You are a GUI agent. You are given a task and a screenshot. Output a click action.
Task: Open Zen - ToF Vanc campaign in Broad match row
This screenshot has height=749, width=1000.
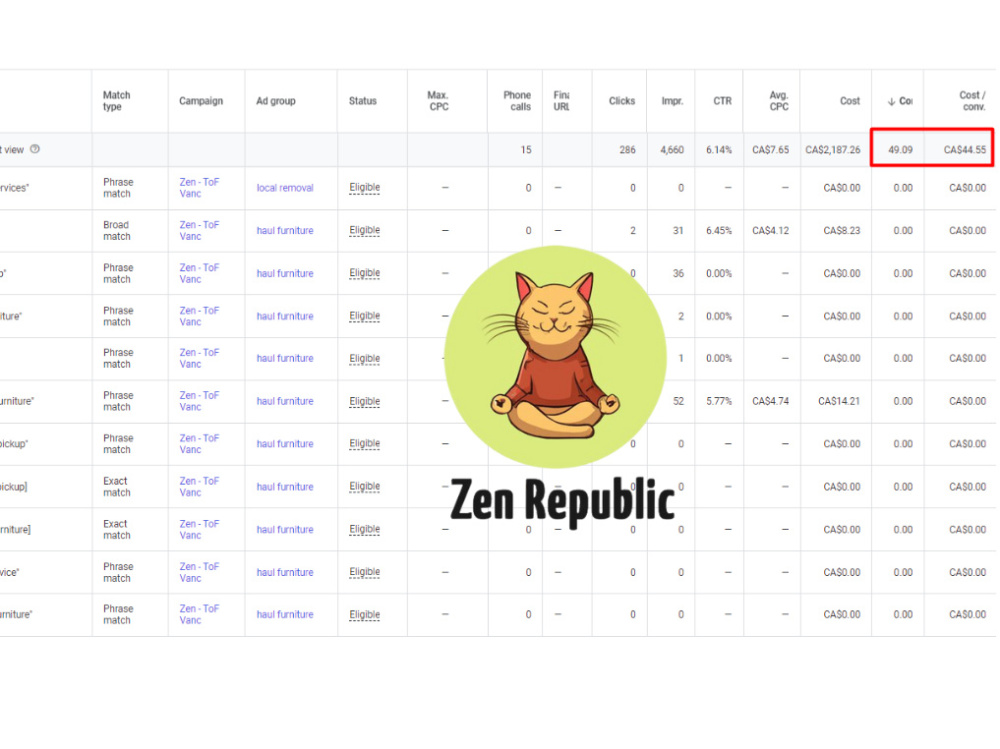pos(199,231)
